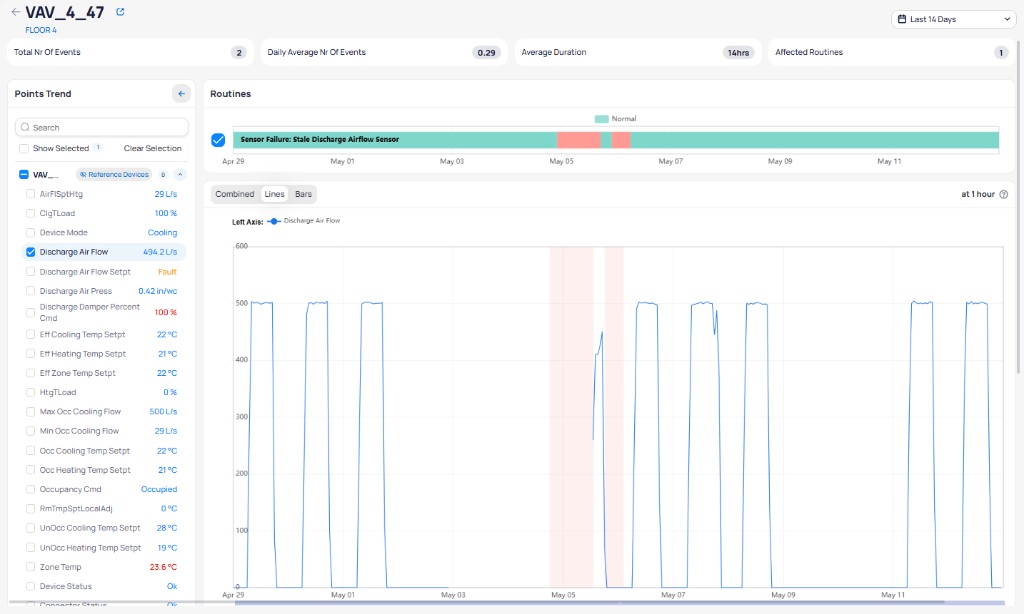This screenshot has width=1024, height=614.
Task: Check the AirFlSptHtg point
Action: tap(30, 194)
